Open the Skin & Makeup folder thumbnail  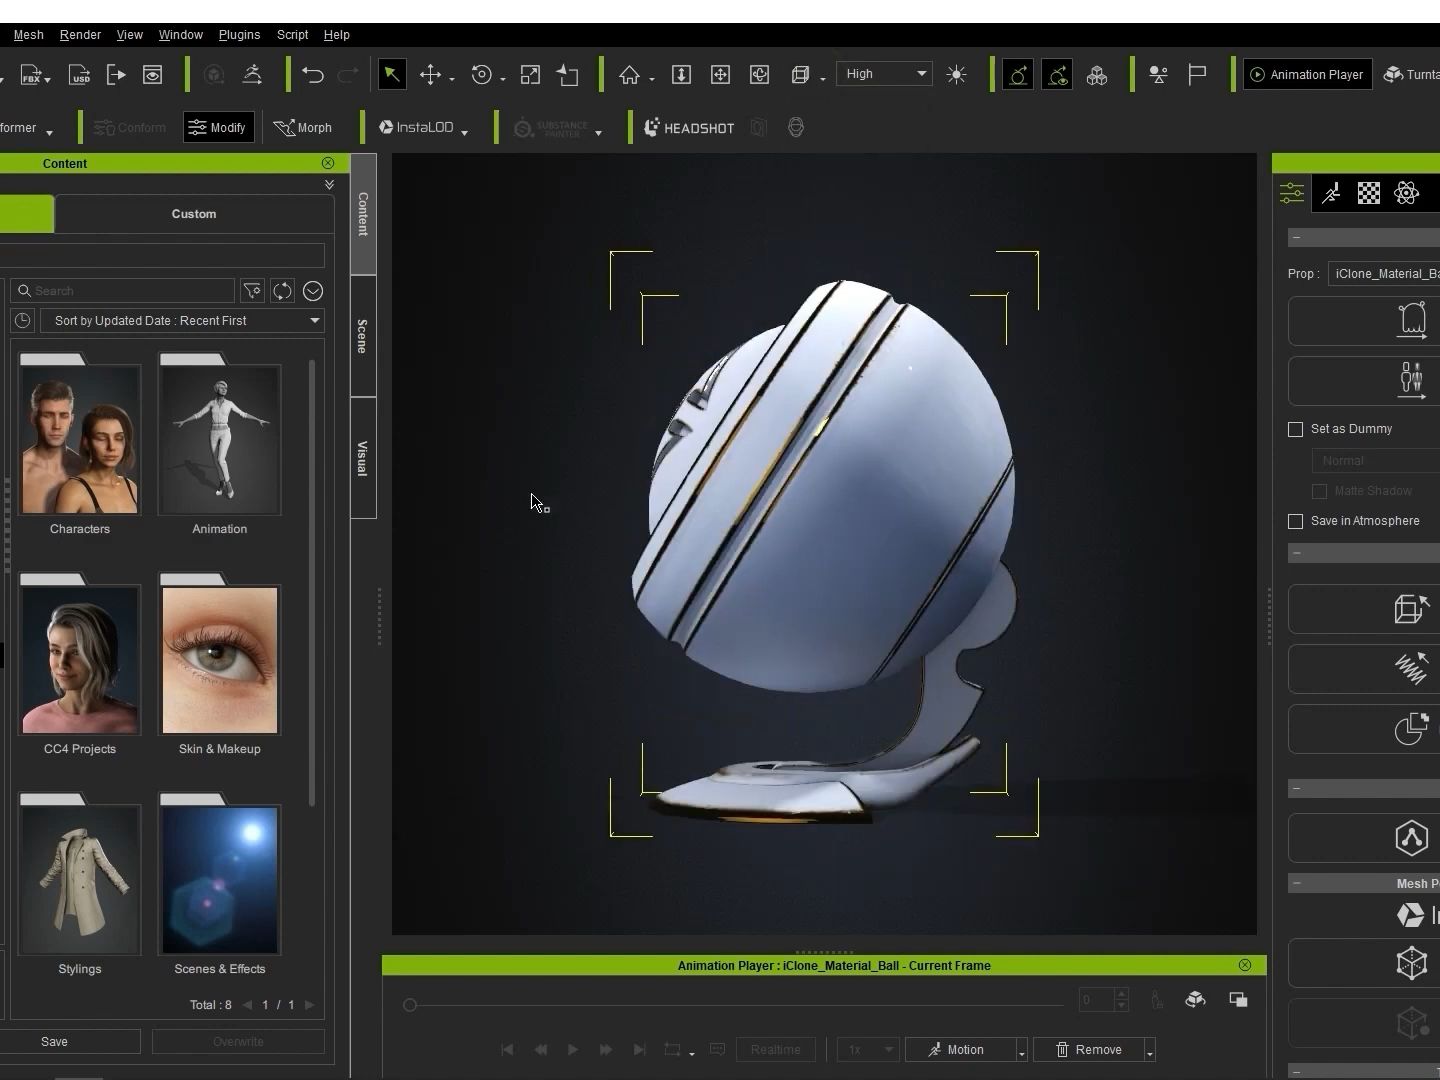coord(220,660)
